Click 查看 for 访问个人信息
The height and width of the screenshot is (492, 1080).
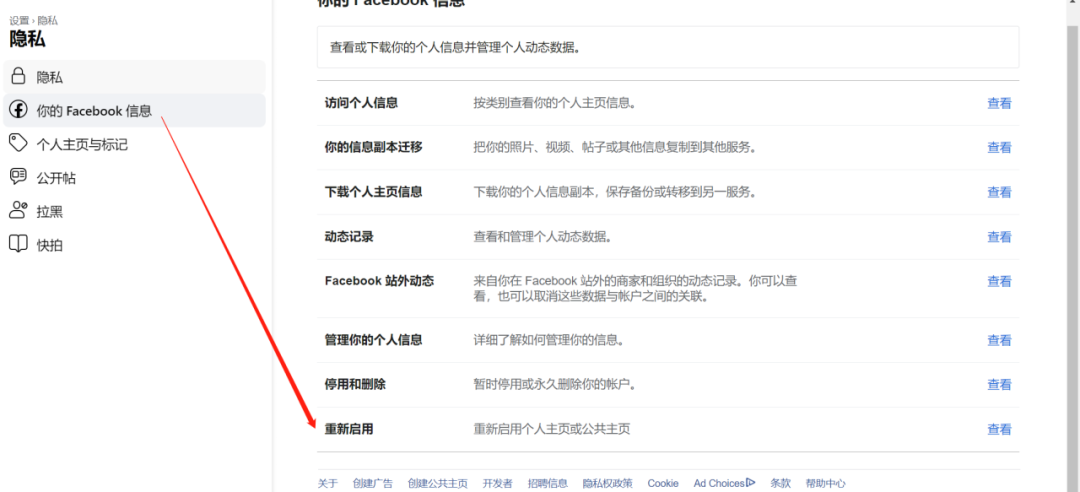click(x=999, y=103)
